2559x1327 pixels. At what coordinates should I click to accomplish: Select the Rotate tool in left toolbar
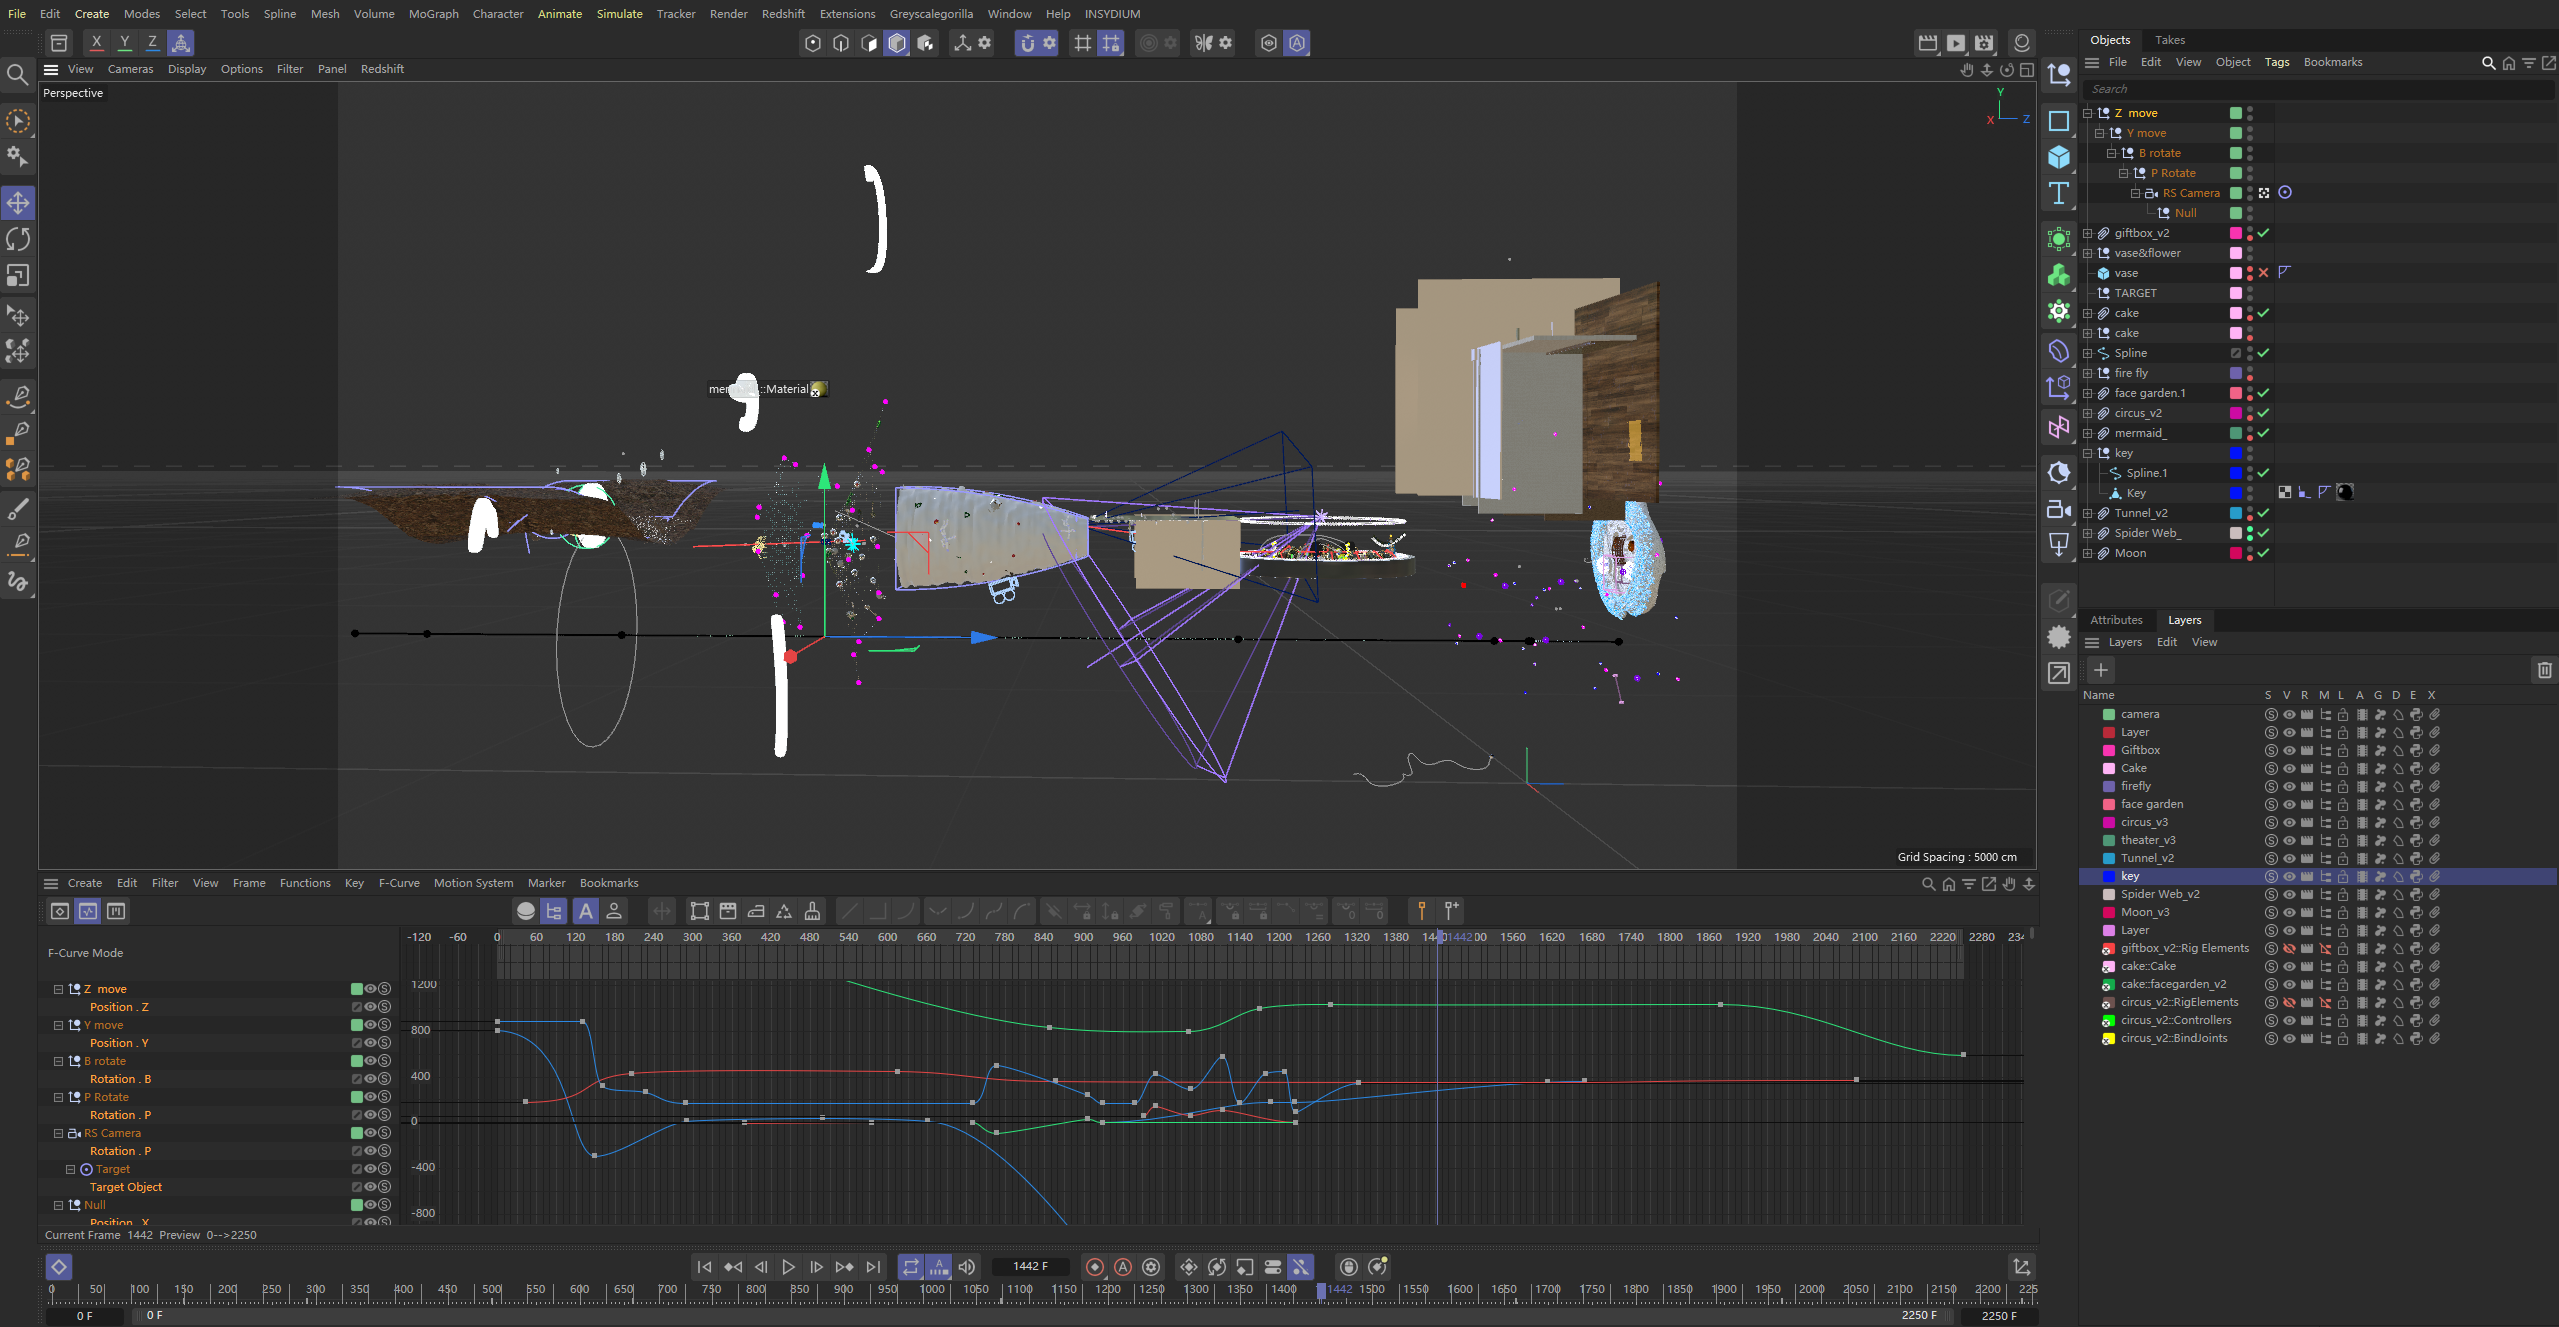[18, 239]
